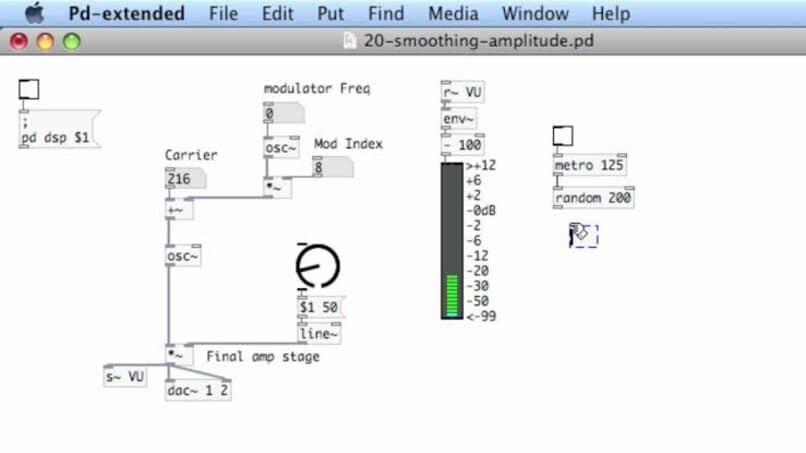Toggle the DSP switch above pd dsp message

point(29,90)
